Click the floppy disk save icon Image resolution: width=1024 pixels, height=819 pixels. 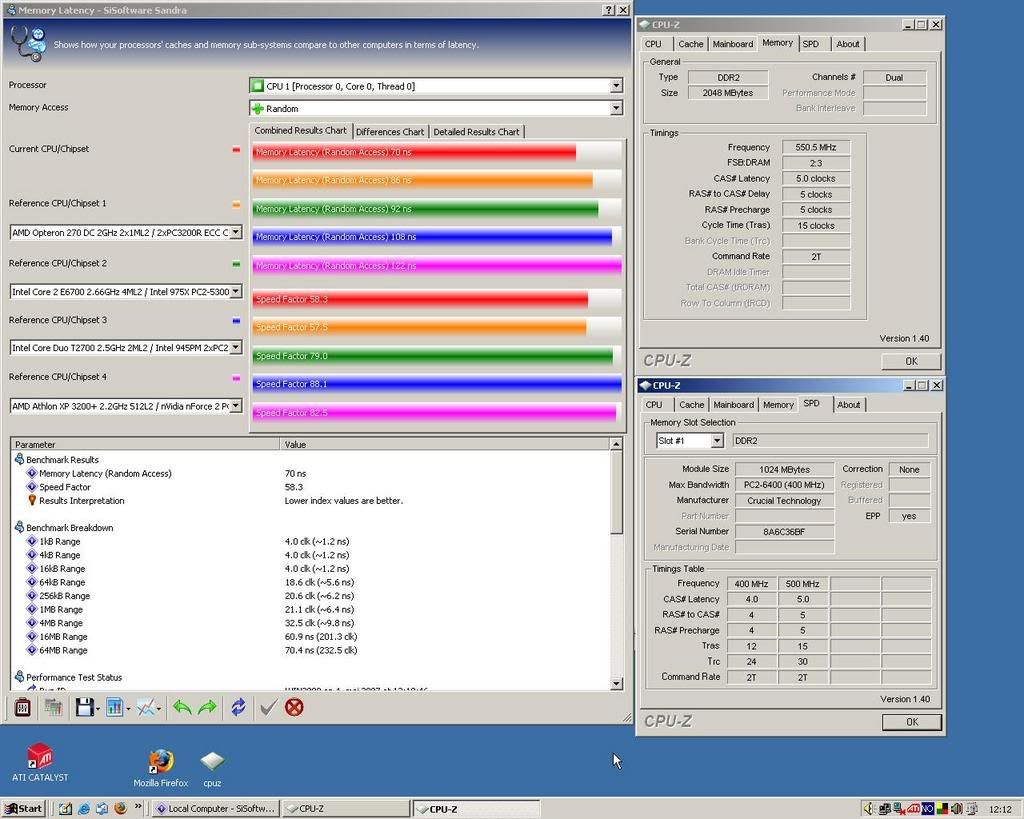point(84,707)
